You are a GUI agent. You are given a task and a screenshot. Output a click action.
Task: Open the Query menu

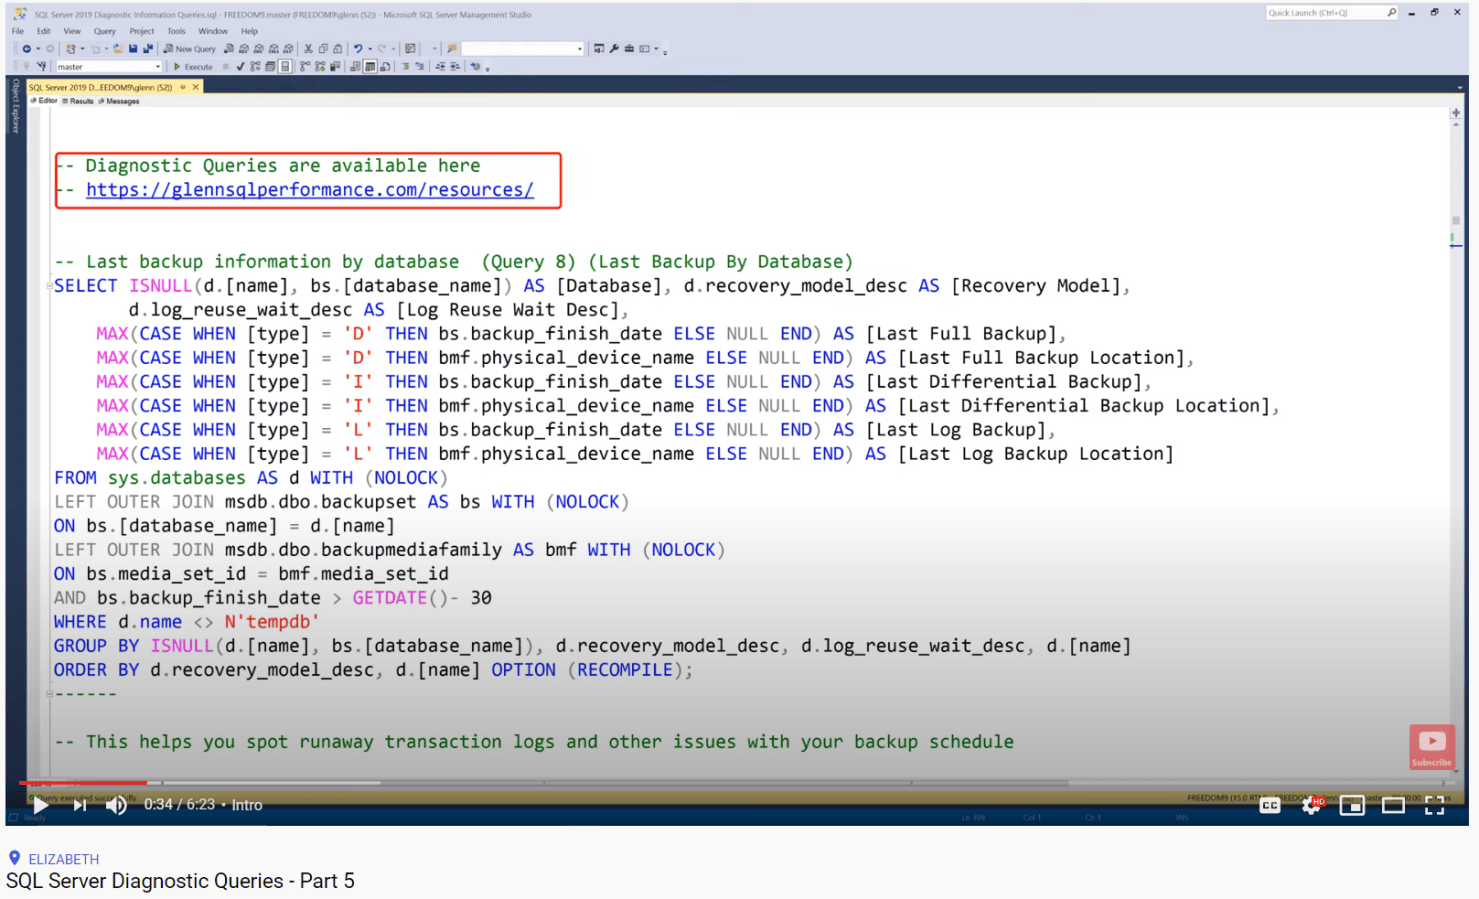[105, 31]
